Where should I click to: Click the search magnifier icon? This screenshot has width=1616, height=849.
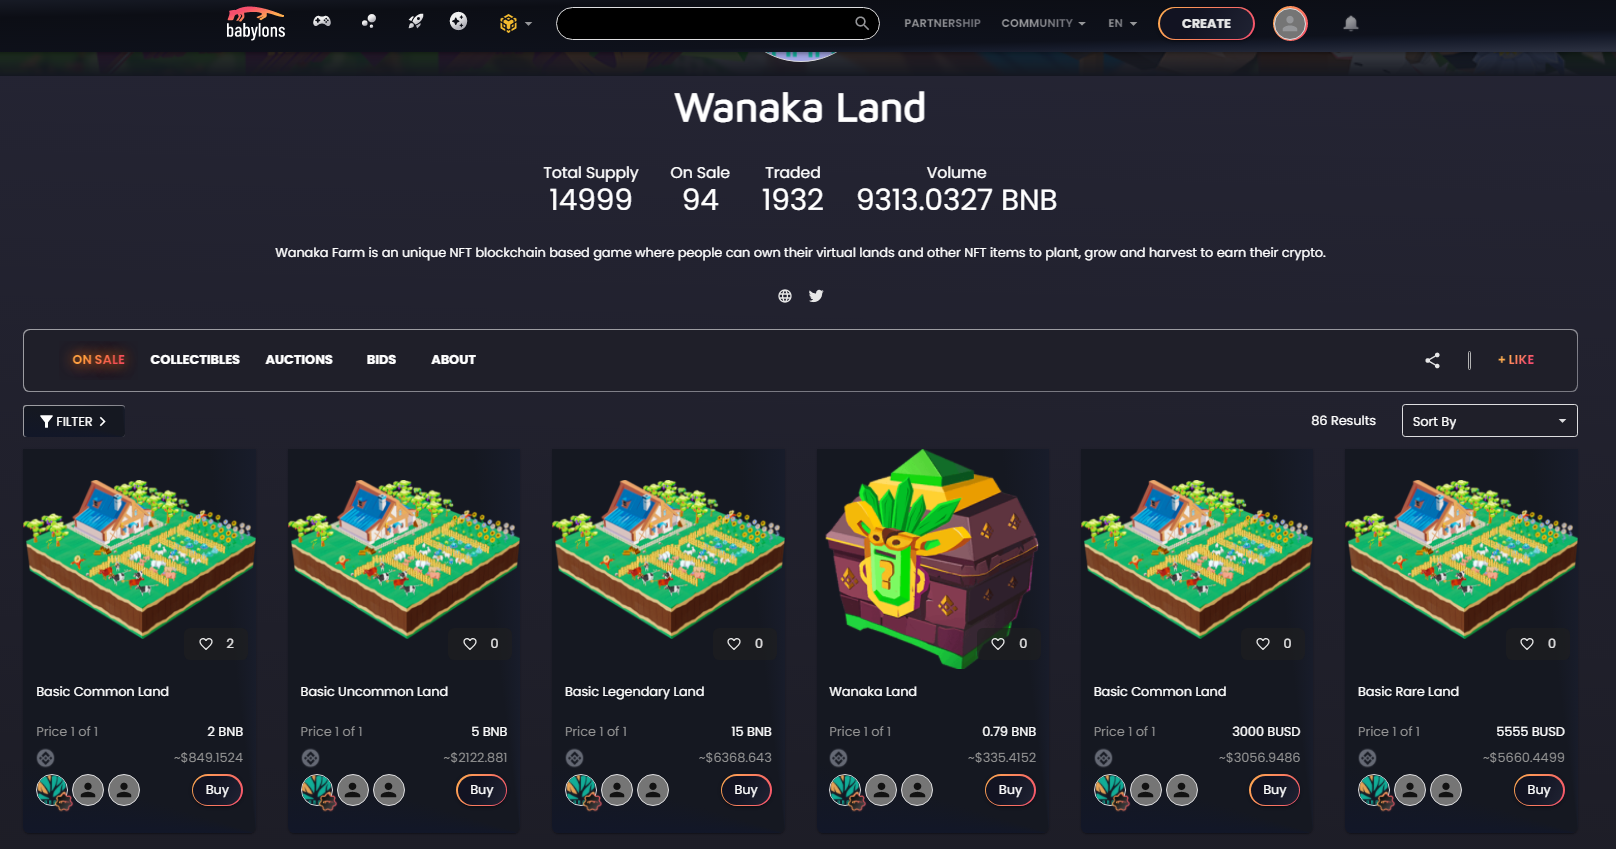point(861,23)
